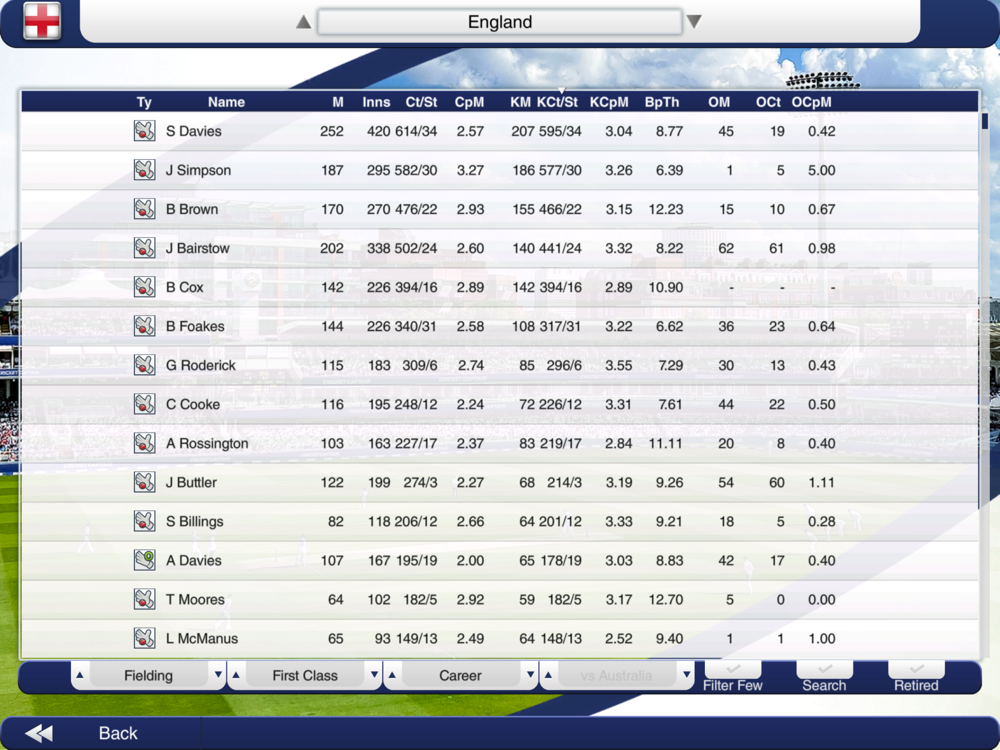Select player name J Bairstow
The height and width of the screenshot is (750, 1000).
pos(198,248)
